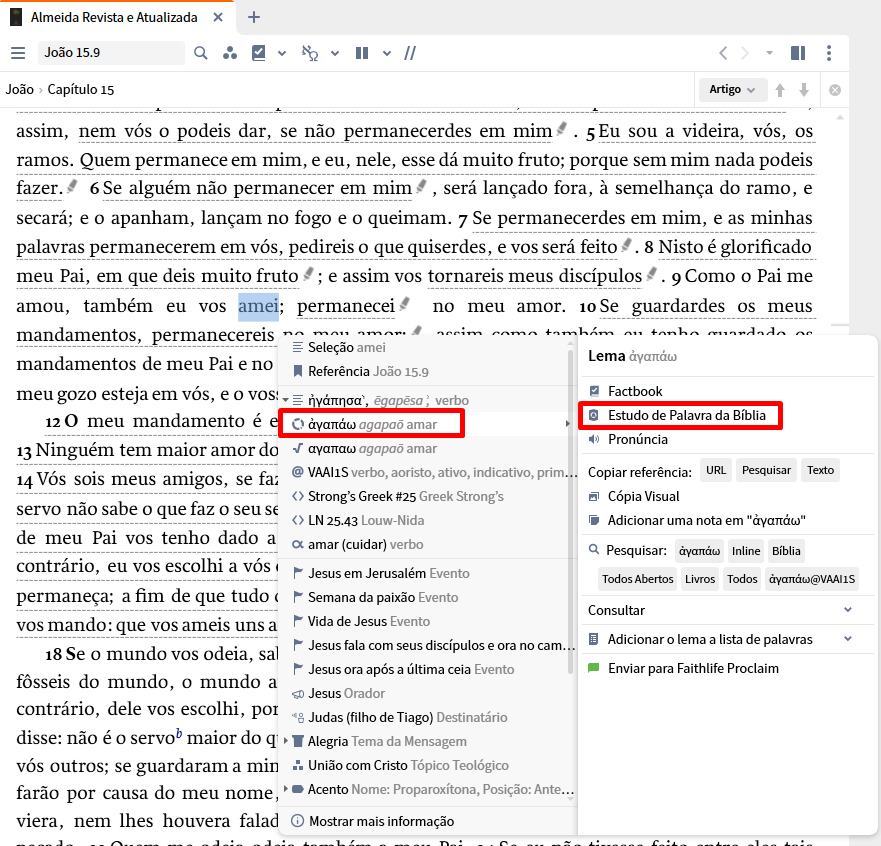Search inline with the Inline button

746,551
